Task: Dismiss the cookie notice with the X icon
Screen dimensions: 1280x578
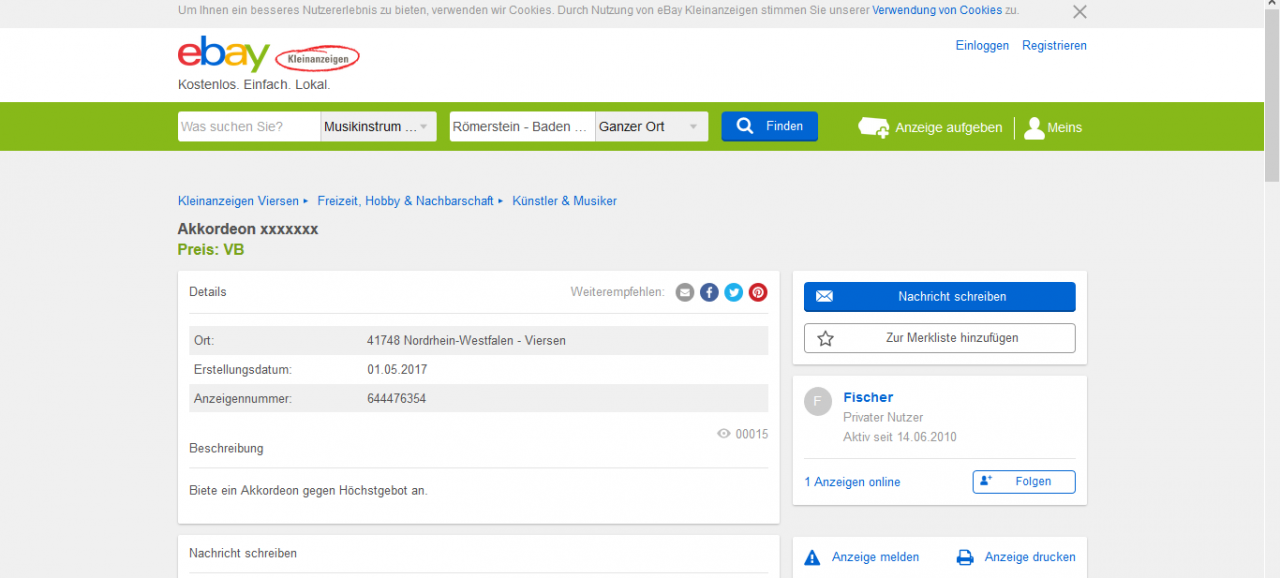Action: [x=1079, y=12]
